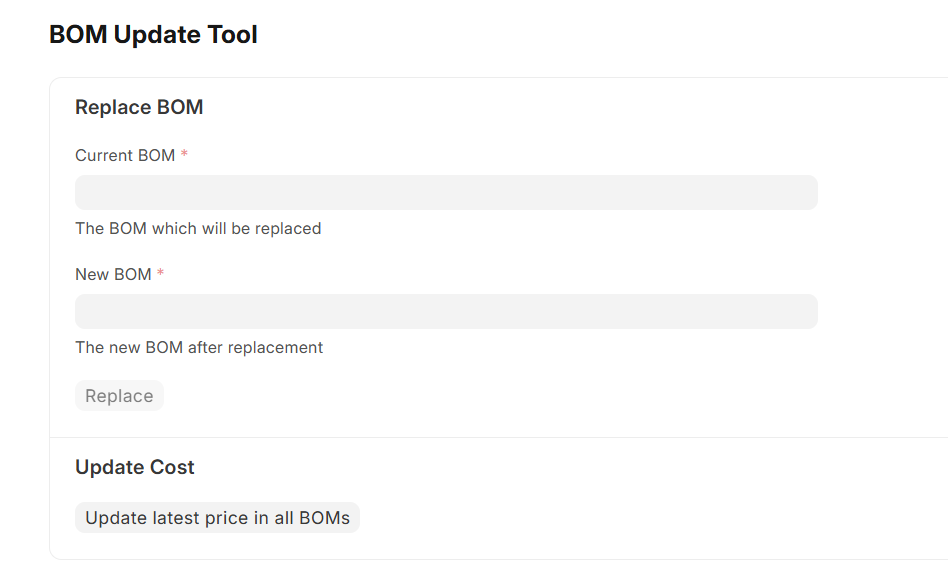Viewport: 948px width, 578px height.
Task: Click 'The new BOM after replacement' hint
Action: [199, 348]
